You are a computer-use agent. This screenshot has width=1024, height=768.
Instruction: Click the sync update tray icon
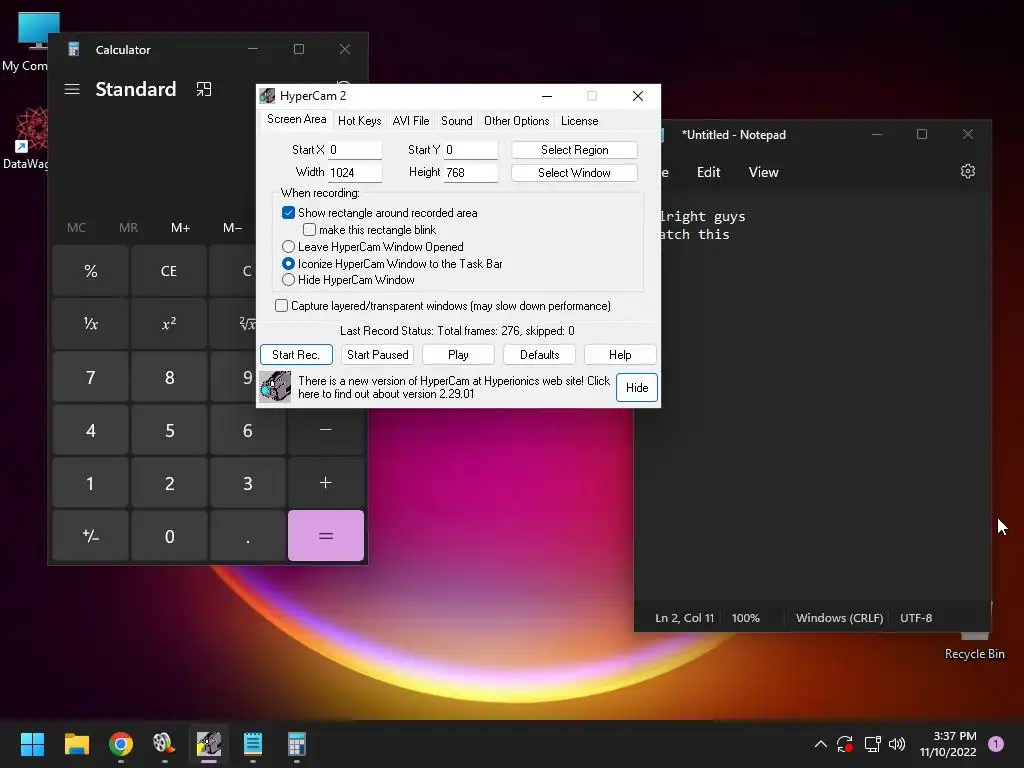pos(845,744)
